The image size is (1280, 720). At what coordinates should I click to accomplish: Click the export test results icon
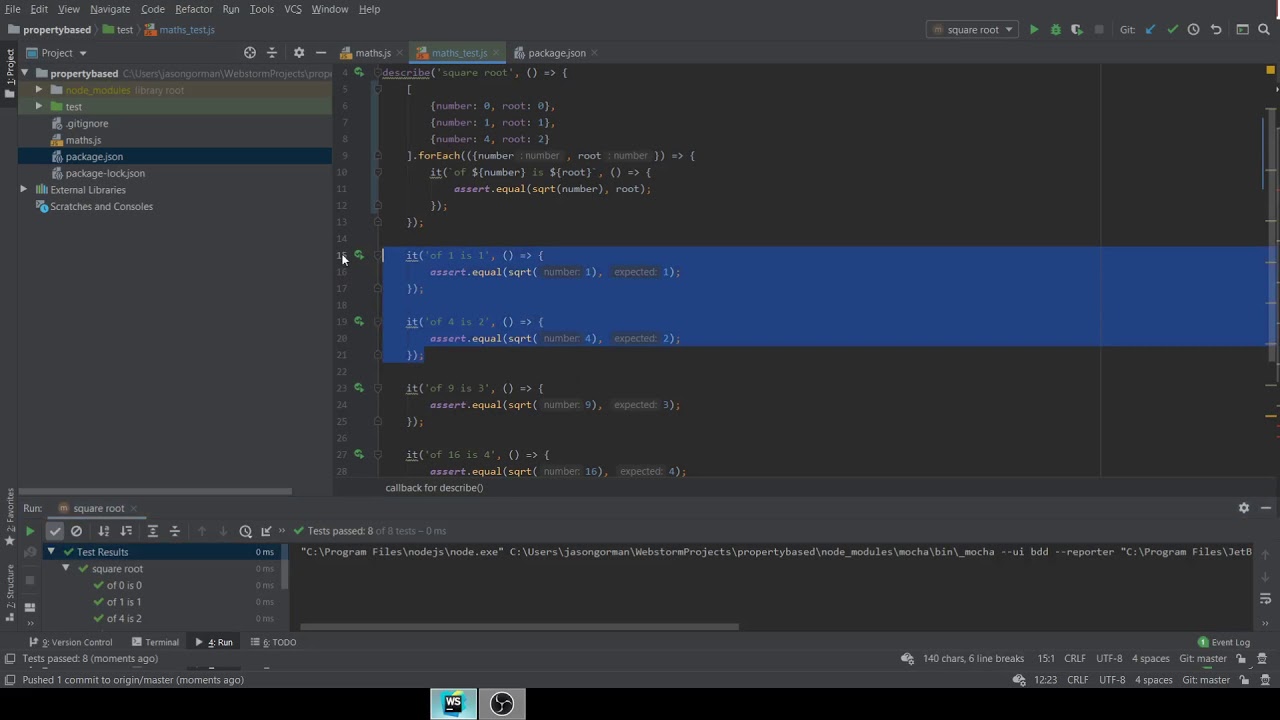pyautogui.click(x=266, y=531)
